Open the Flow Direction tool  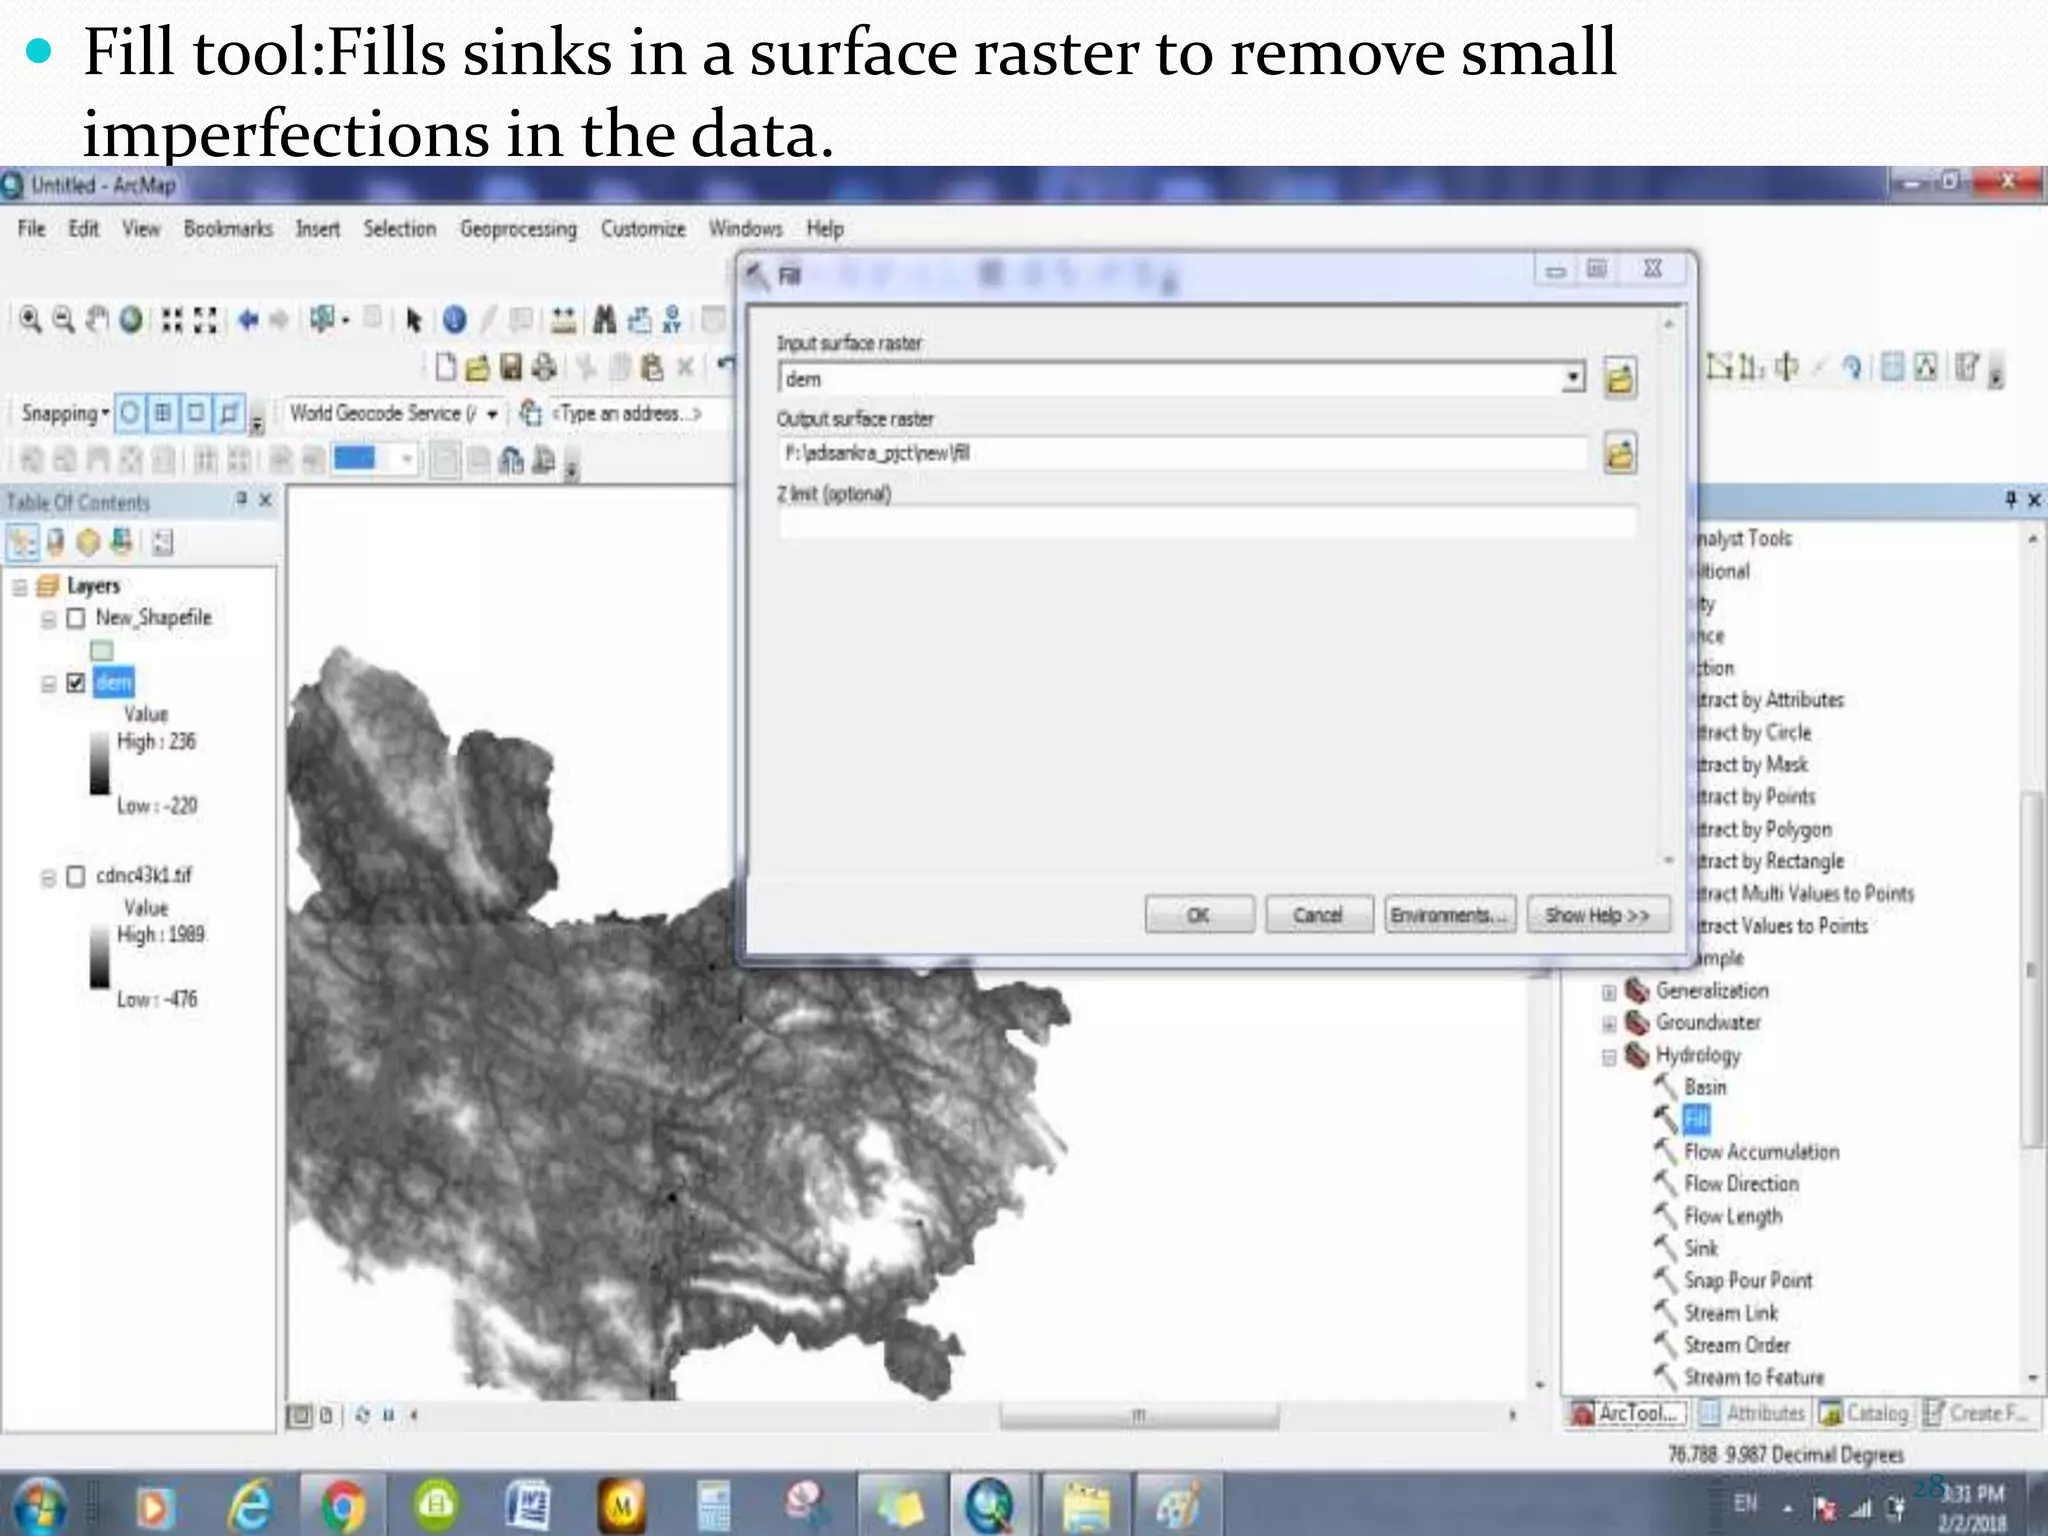[x=1741, y=1184]
